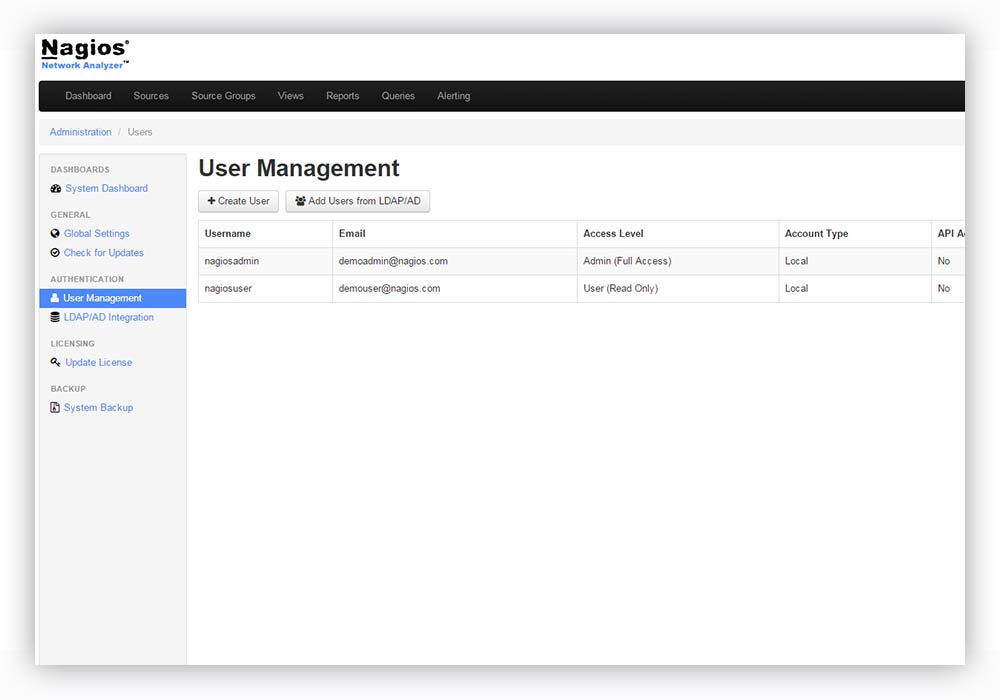Open the Update License page
This screenshot has width=1000, height=700.
click(99, 363)
